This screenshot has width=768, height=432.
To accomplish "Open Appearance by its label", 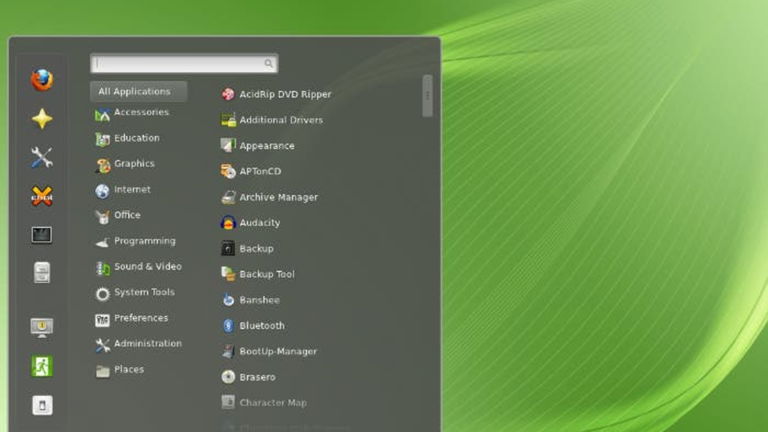I will click(x=267, y=146).
